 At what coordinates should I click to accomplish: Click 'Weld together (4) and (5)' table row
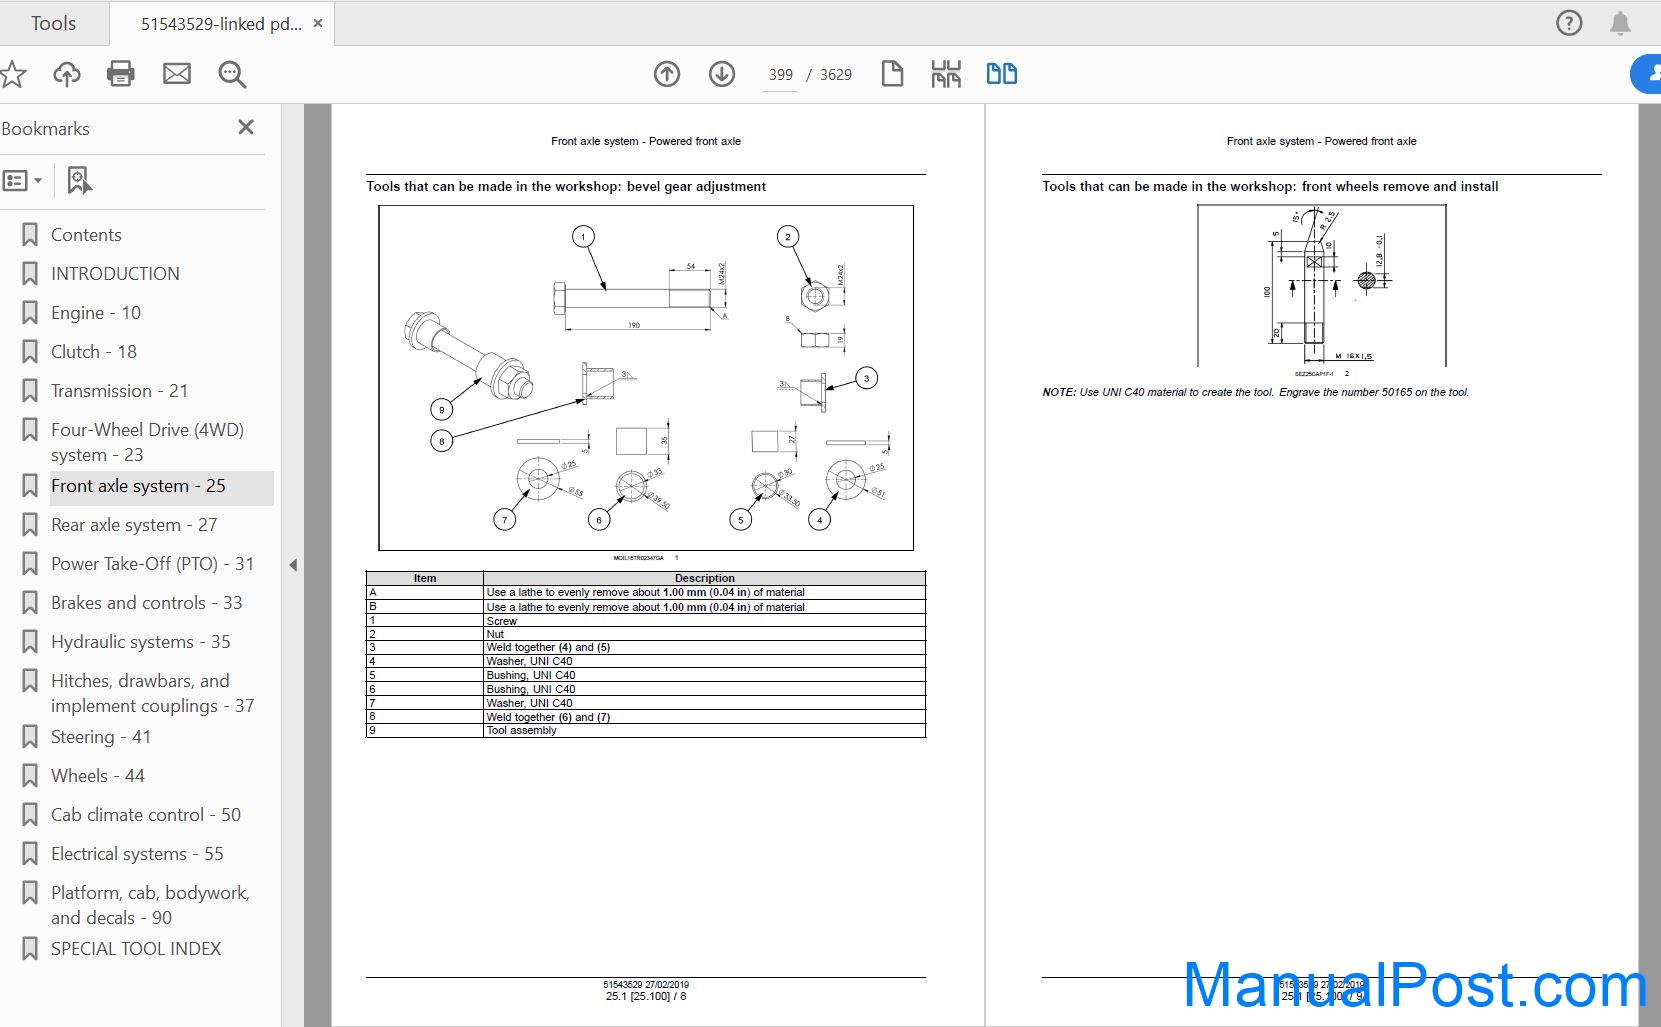pos(646,648)
